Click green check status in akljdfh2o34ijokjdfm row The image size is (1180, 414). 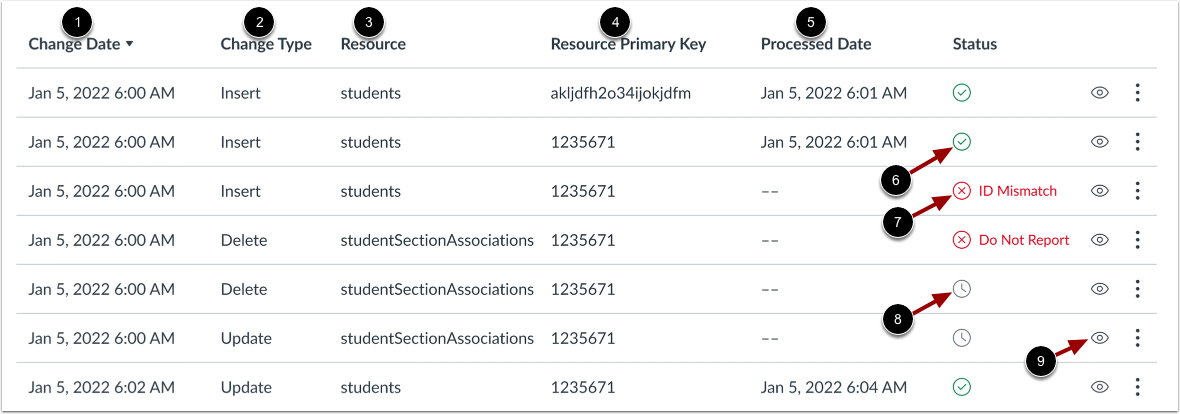[961, 93]
